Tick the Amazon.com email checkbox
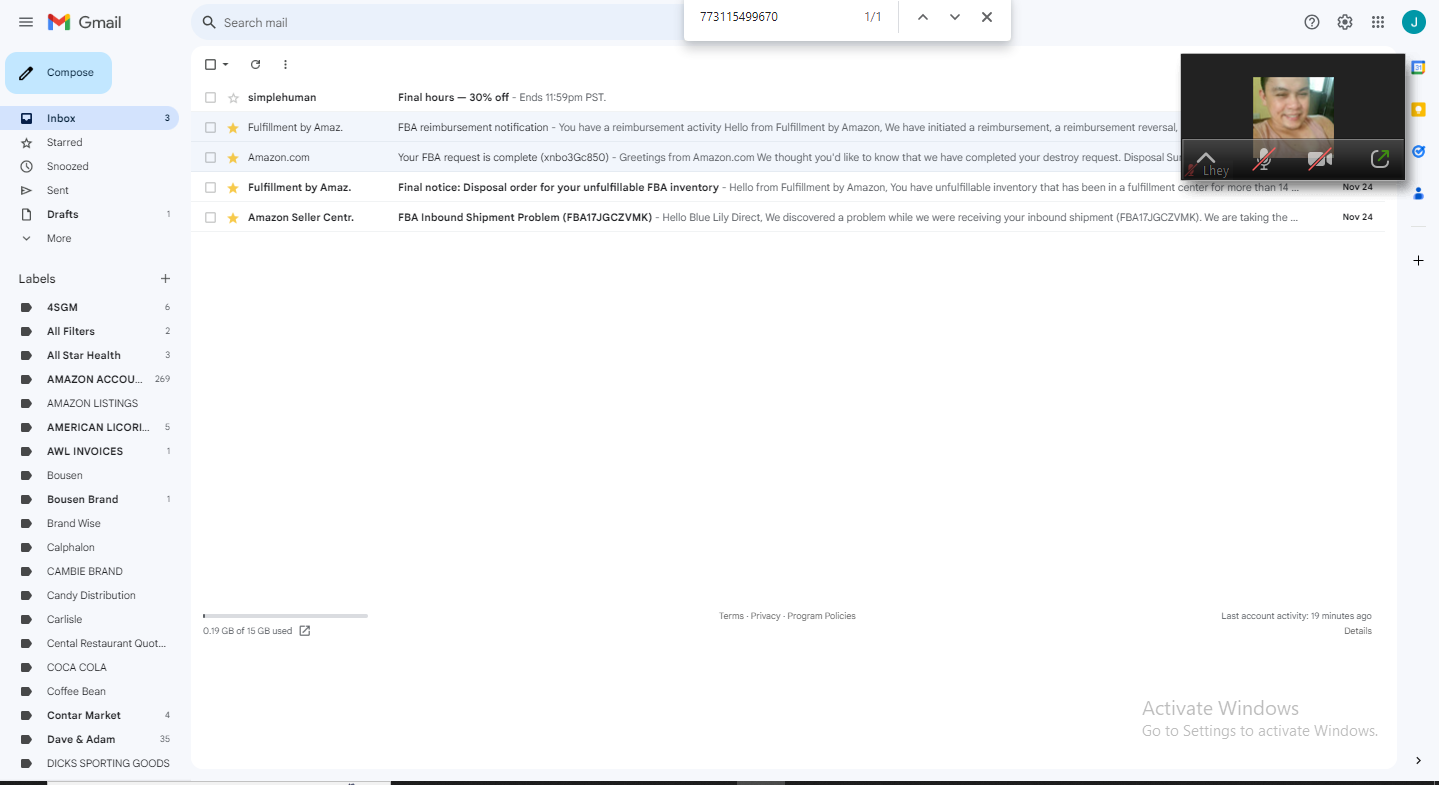 click(x=210, y=157)
